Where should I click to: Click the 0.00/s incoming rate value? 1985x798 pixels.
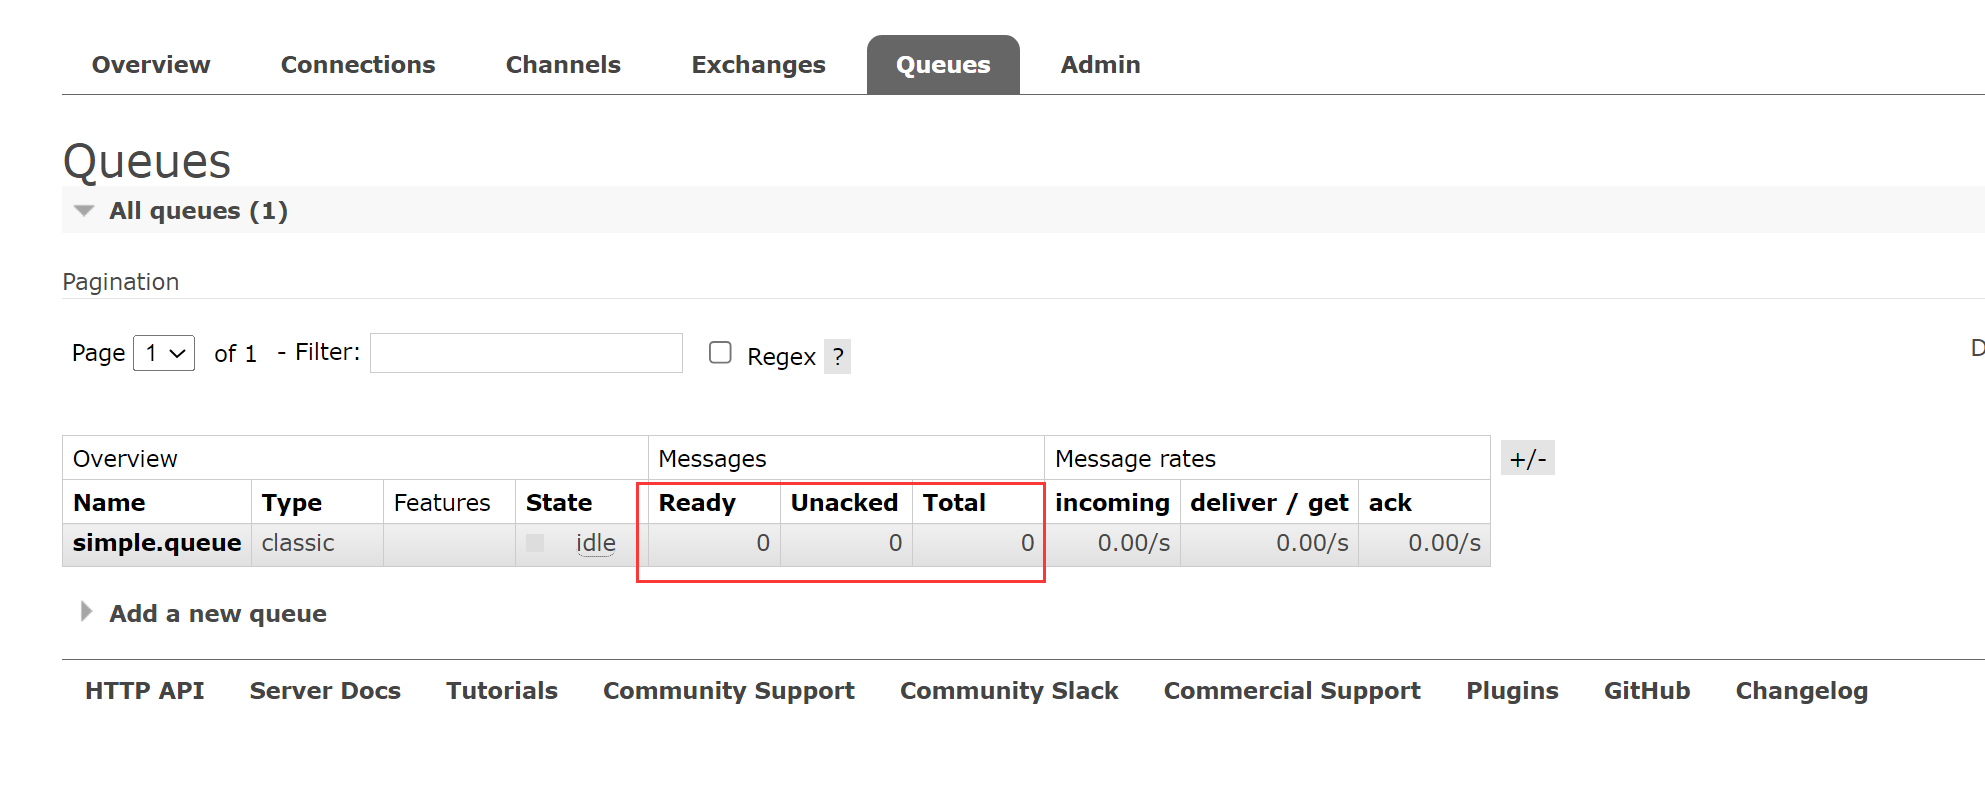tap(1134, 543)
